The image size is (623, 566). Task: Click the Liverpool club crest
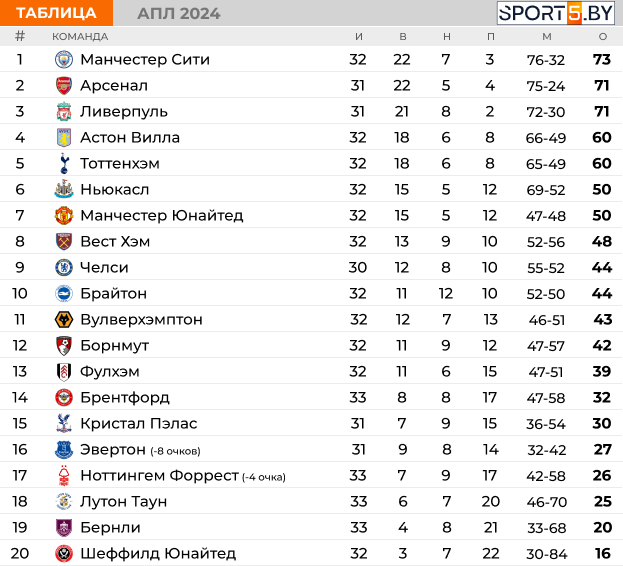click(64, 111)
